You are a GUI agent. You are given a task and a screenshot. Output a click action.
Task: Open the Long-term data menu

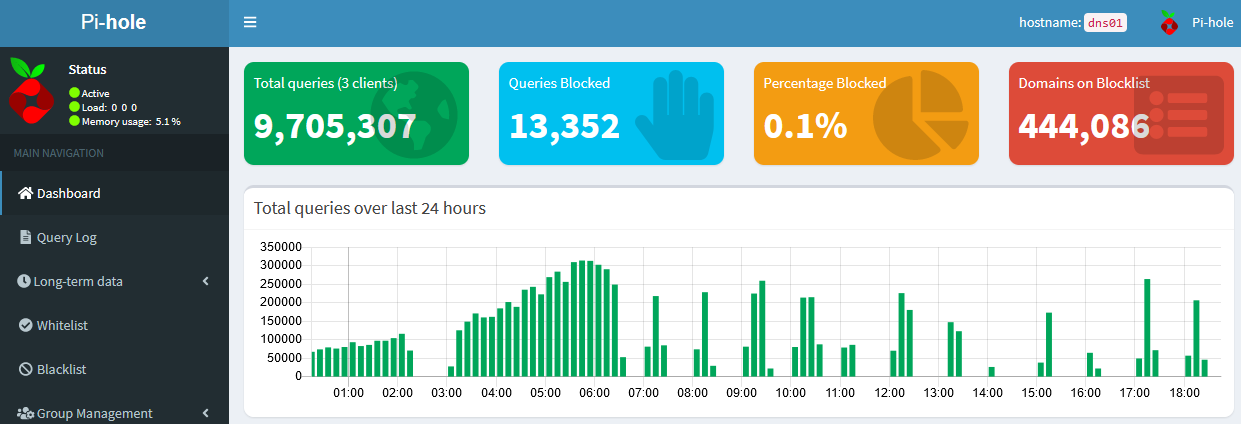[x=115, y=281]
